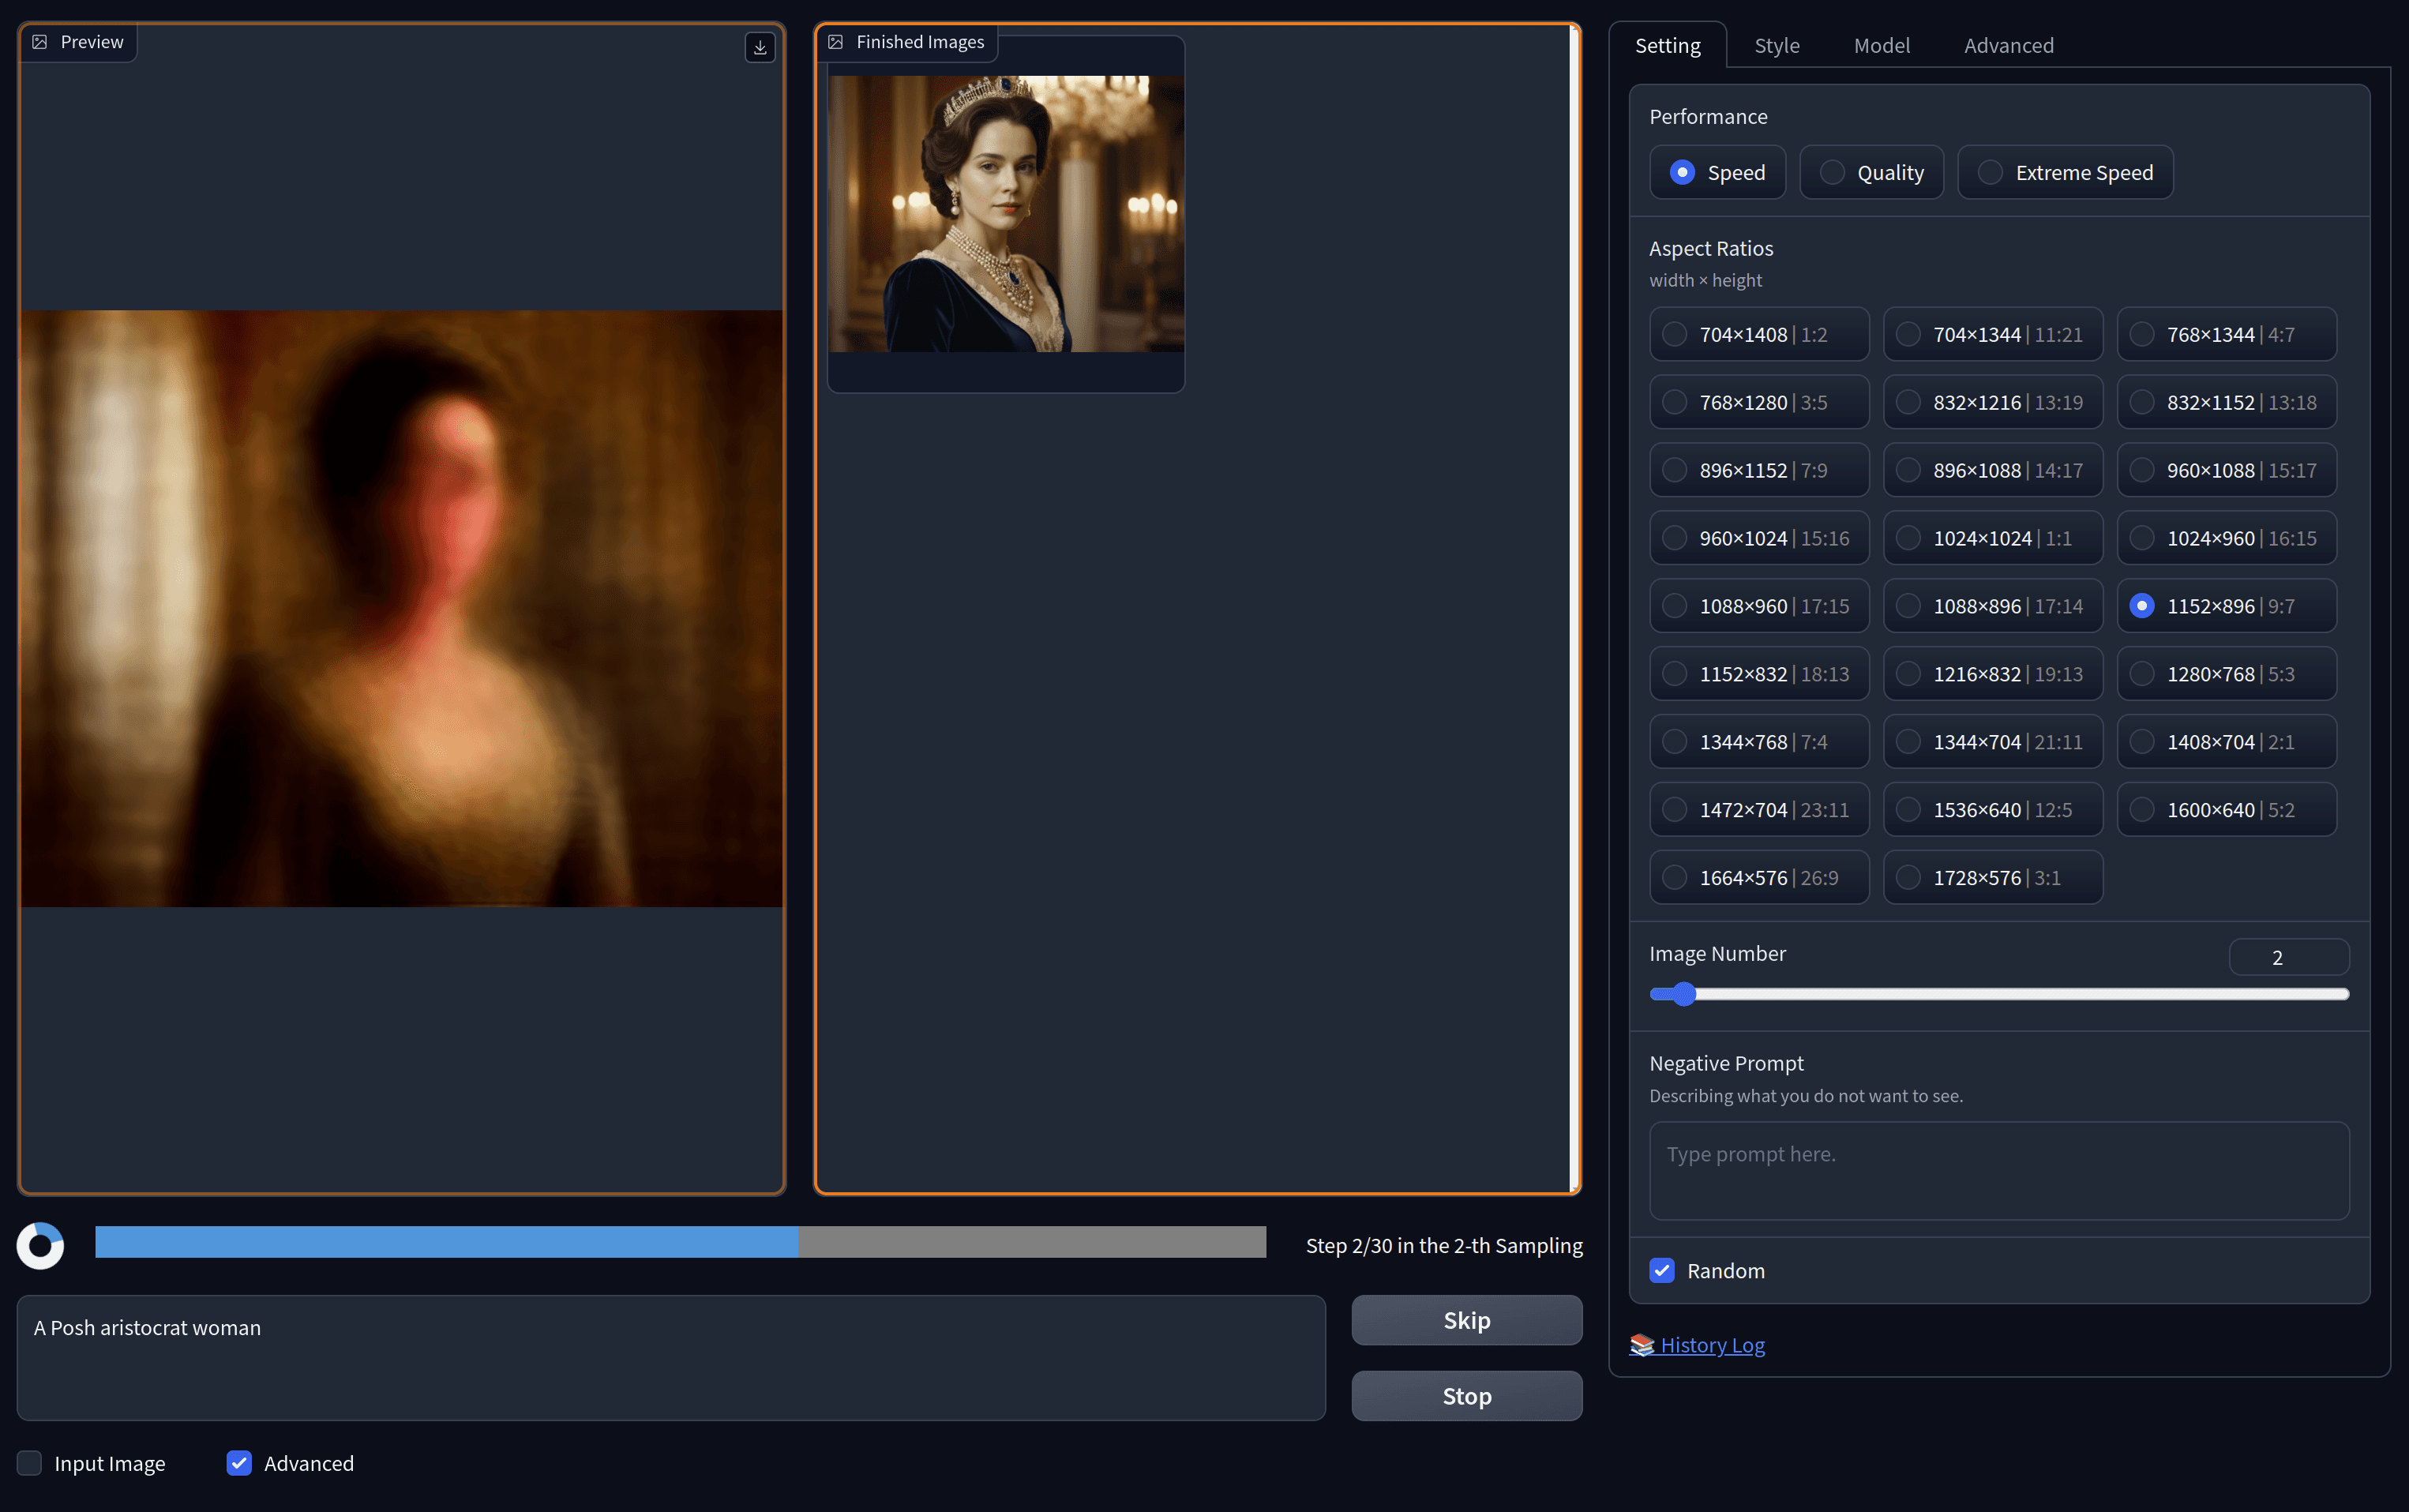Open the finished aristocrat portrait thumbnail
The width and height of the screenshot is (2409, 1512).
pyautogui.click(x=1005, y=212)
